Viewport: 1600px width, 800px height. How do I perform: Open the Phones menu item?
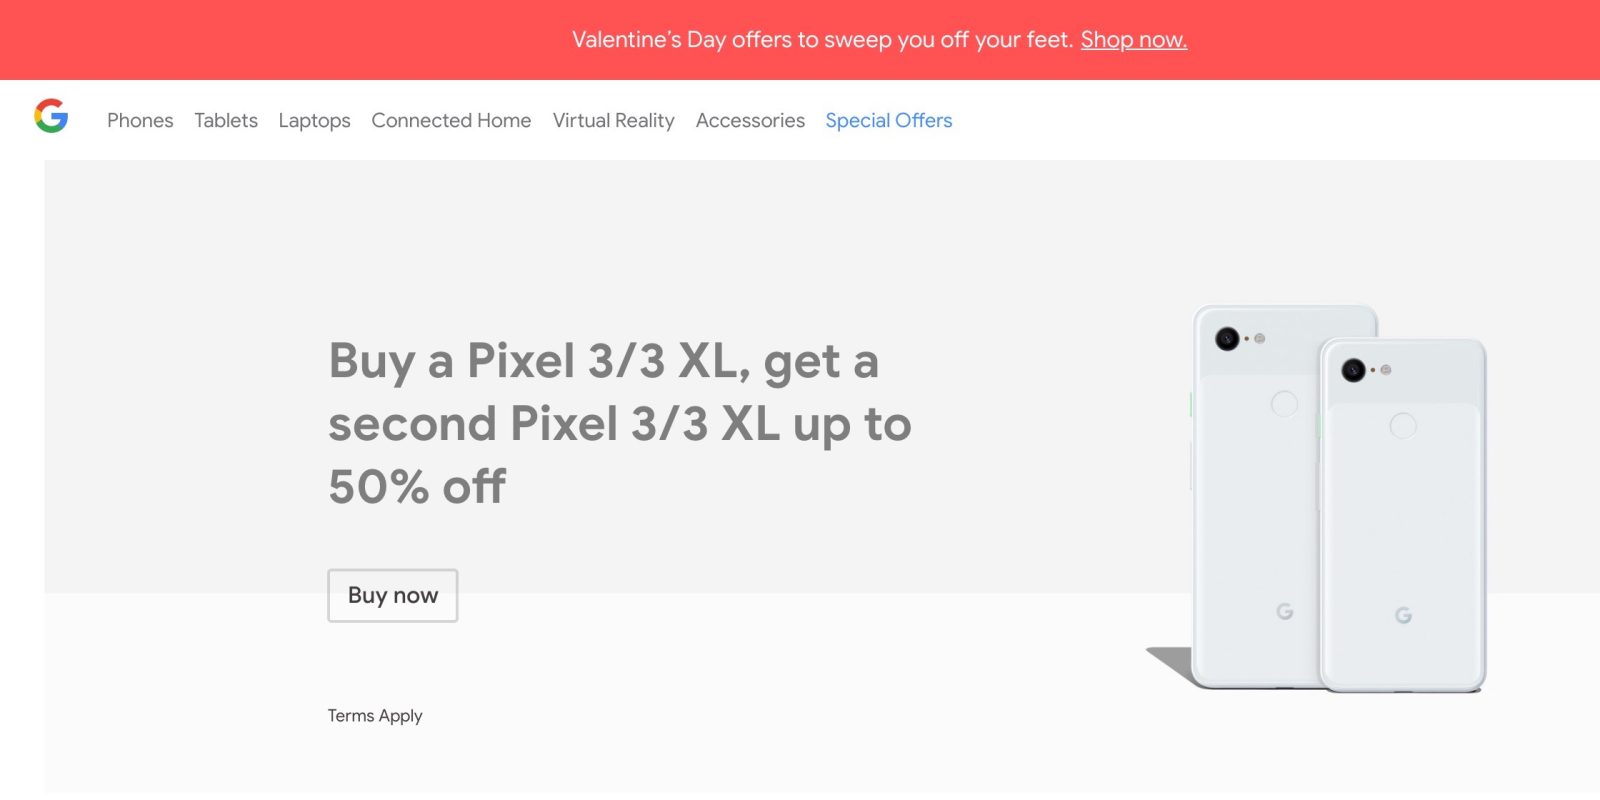point(140,121)
